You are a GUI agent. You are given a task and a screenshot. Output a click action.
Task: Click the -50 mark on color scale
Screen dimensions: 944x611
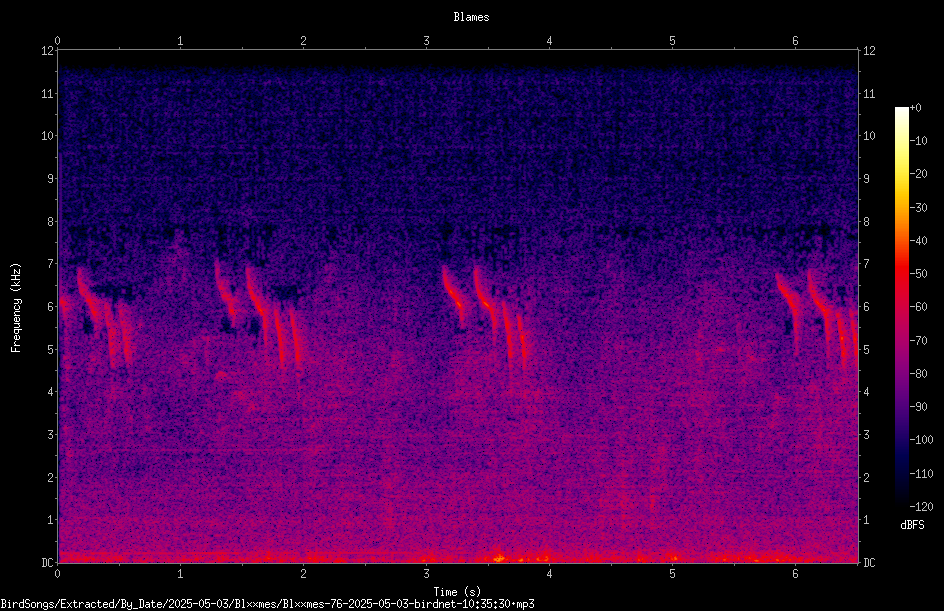point(919,273)
